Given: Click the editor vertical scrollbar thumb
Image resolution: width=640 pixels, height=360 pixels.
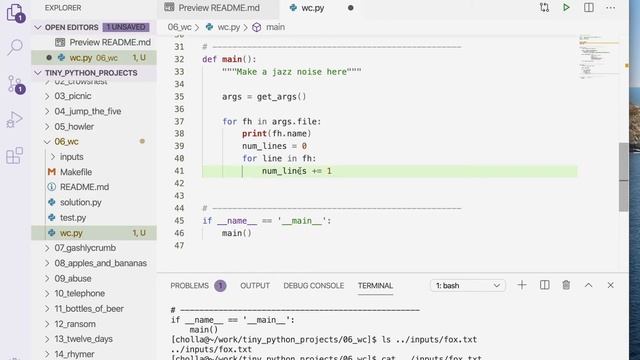Looking at the screenshot, I should click(x=623, y=177).
